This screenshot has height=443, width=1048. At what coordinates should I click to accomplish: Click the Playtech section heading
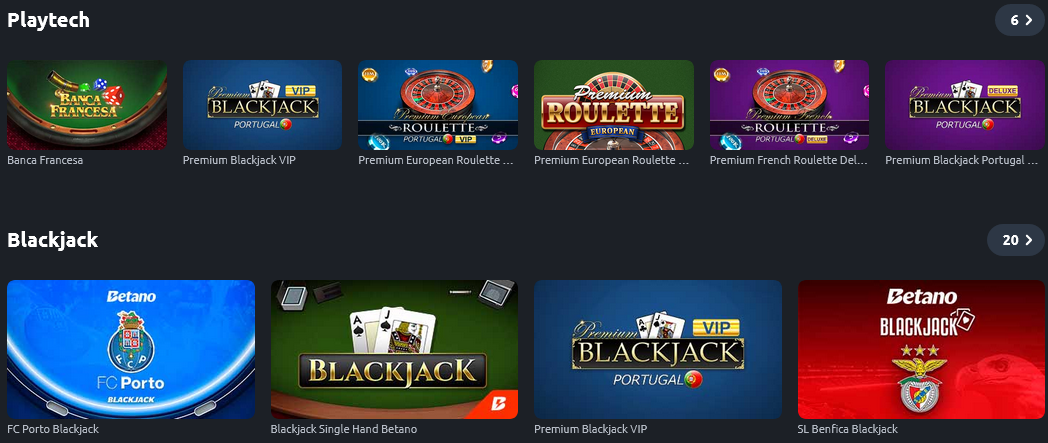[48, 20]
